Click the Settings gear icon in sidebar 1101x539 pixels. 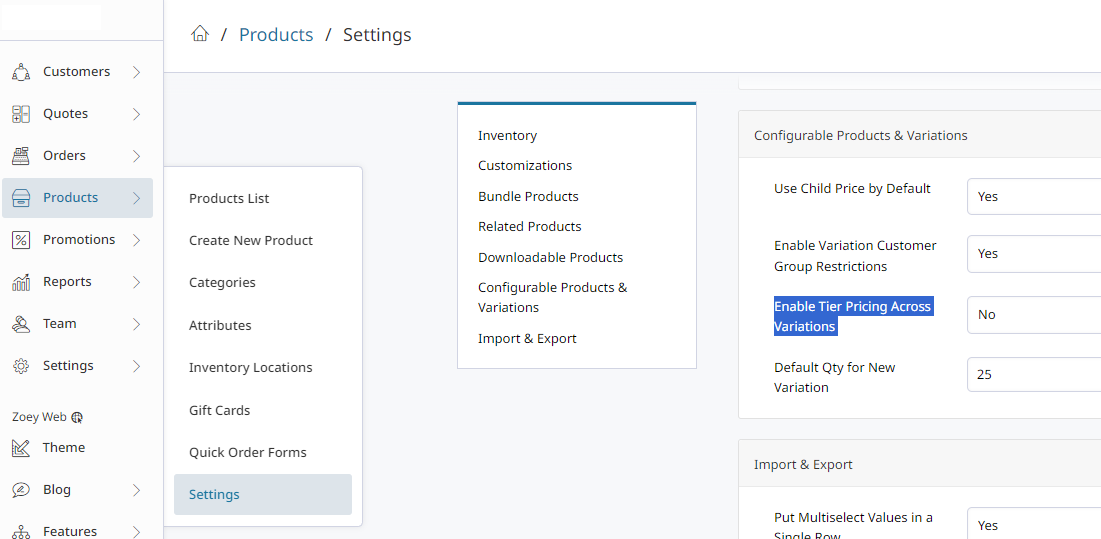click(21, 366)
